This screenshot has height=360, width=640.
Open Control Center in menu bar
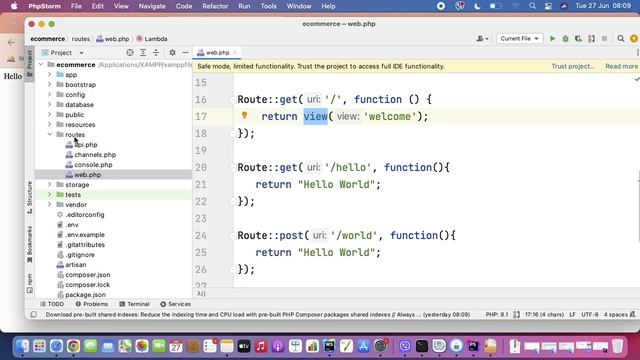[x=548, y=6]
